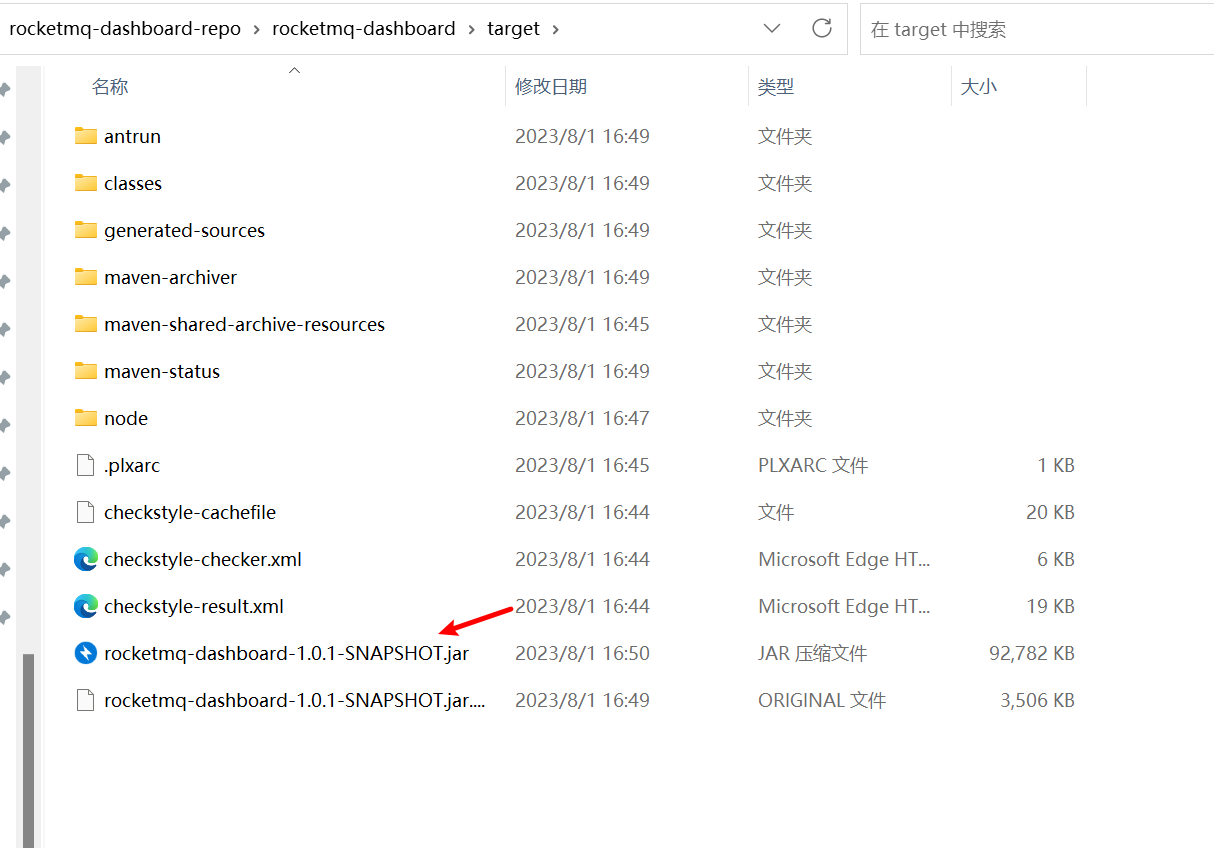Click the JAR 压缩文件 type cell
1214x848 pixels.
pos(812,653)
